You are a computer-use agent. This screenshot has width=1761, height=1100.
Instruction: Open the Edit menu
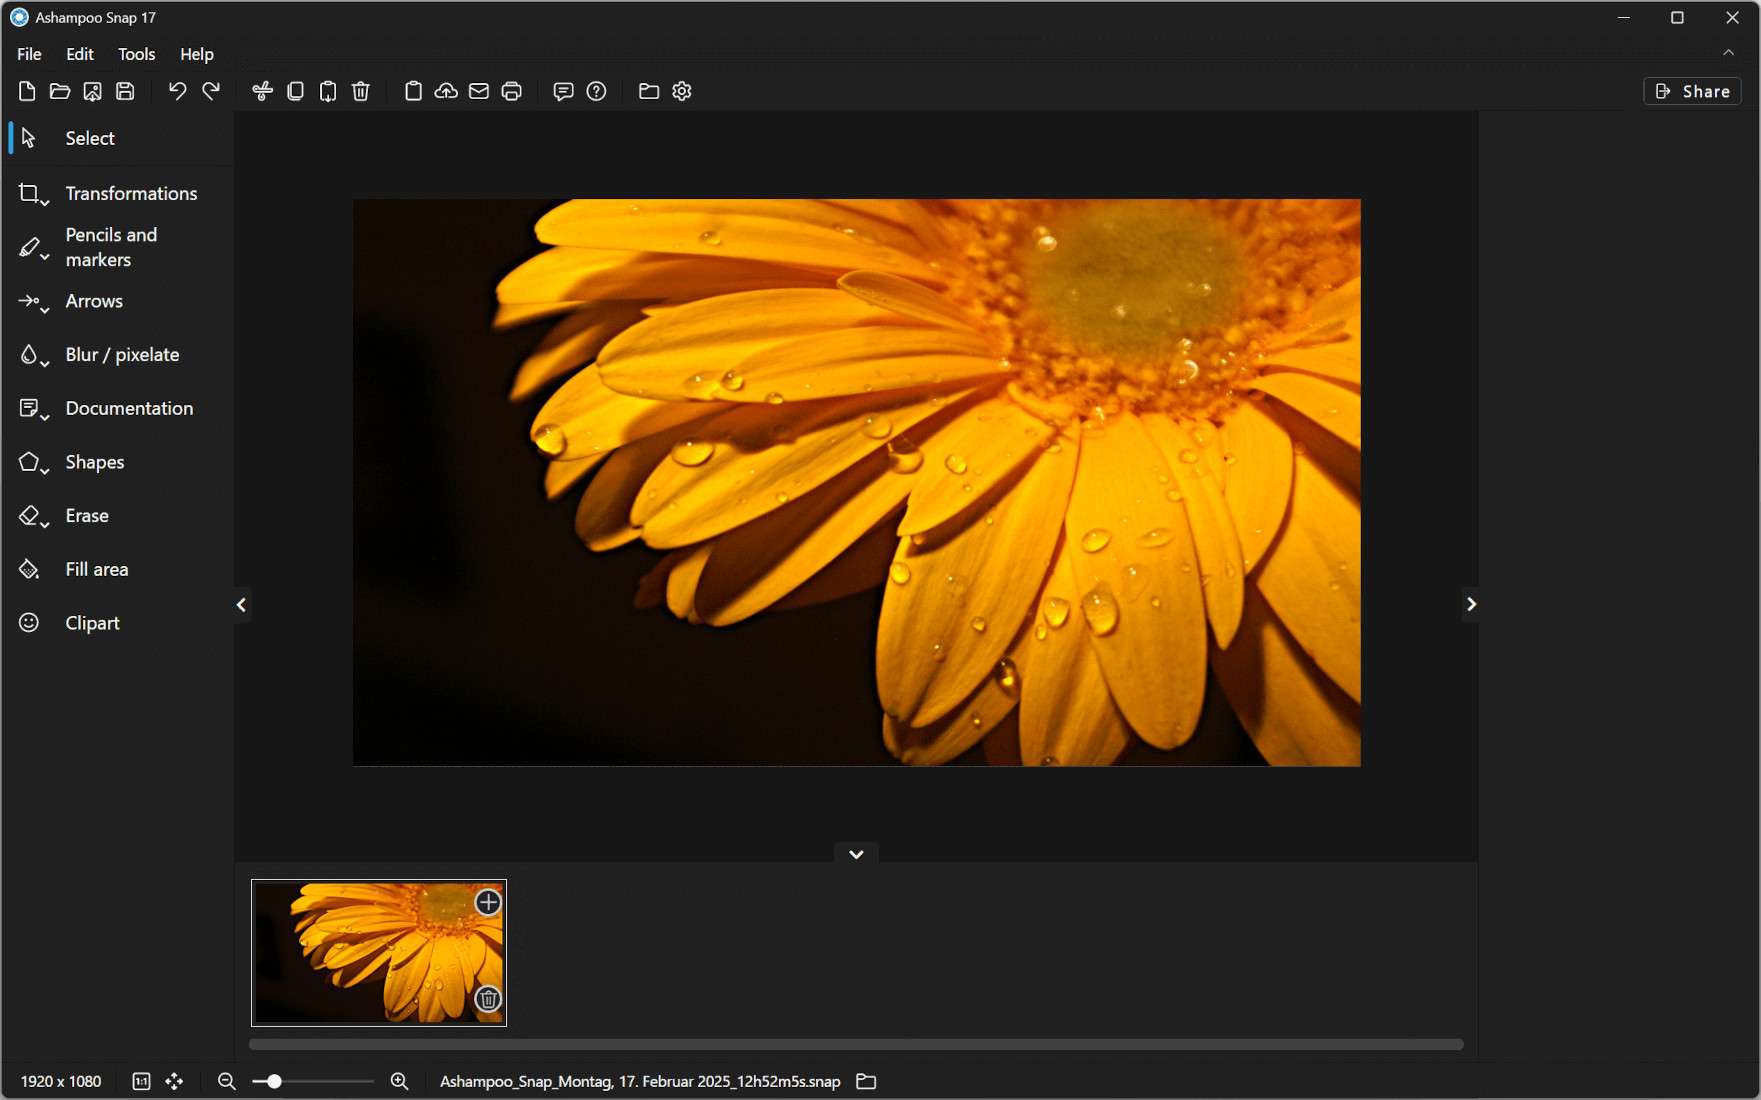pyautogui.click(x=79, y=54)
